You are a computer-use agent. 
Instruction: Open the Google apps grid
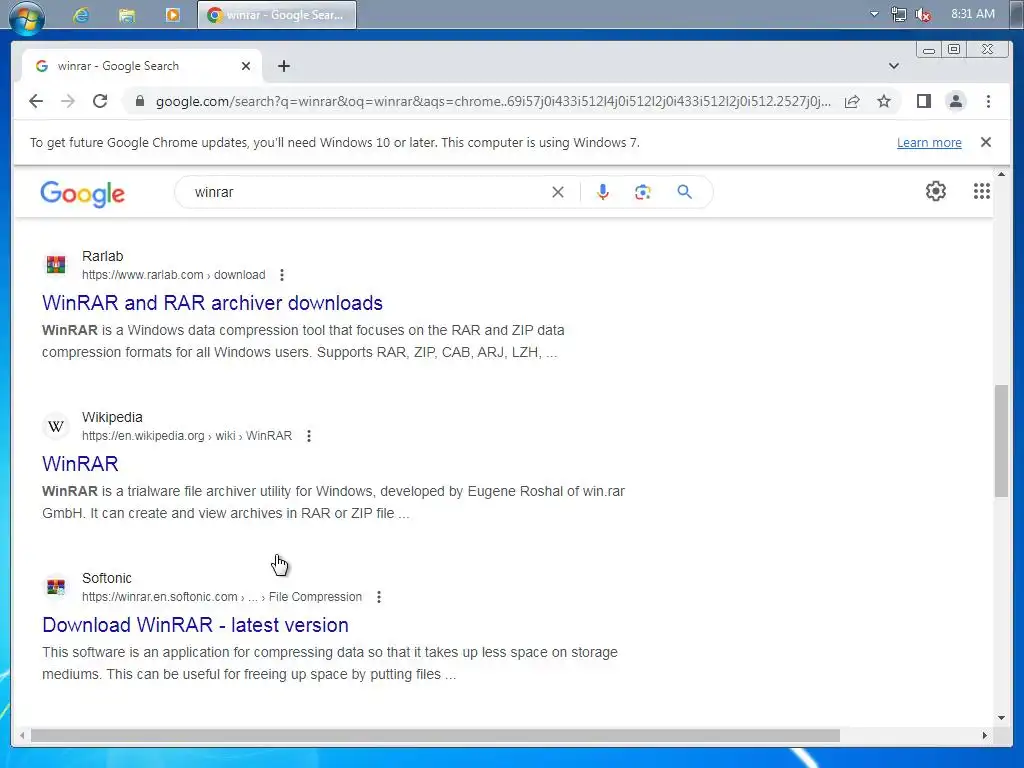click(982, 191)
